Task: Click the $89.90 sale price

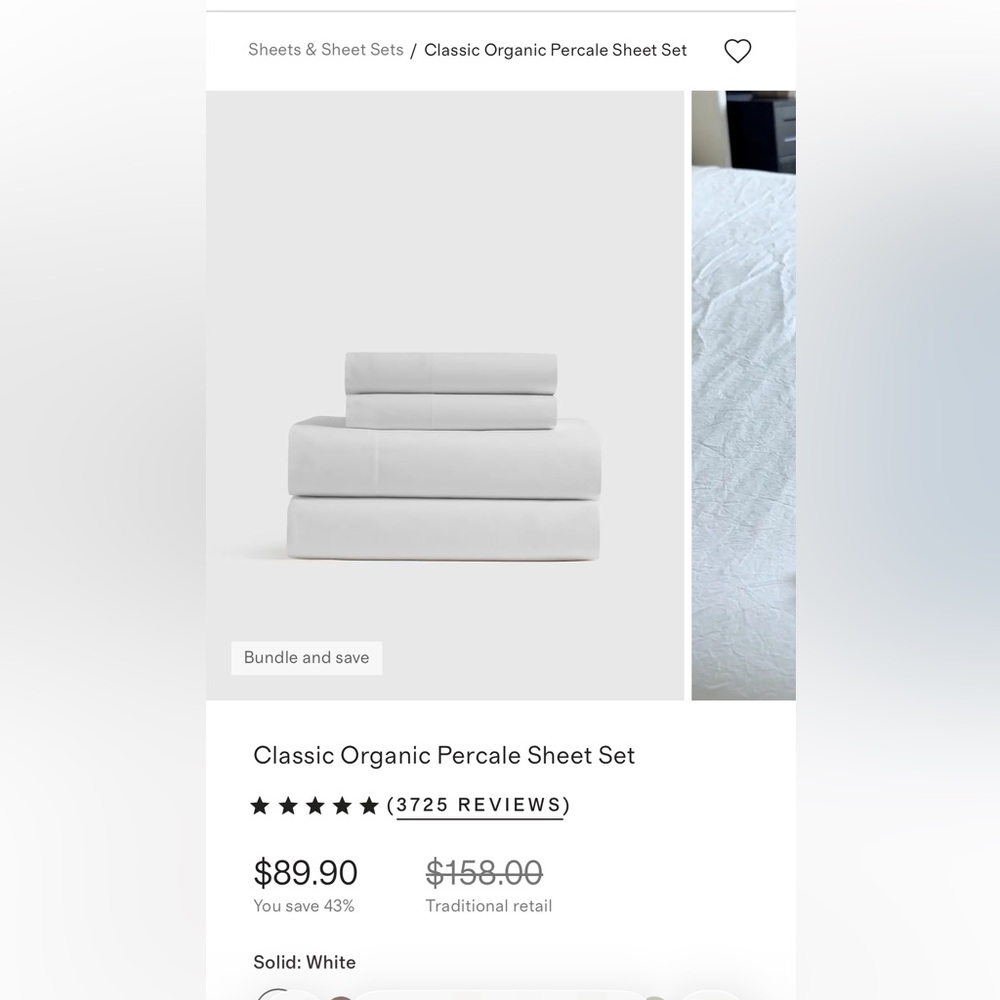Action: pyautogui.click(x=305, y=872)
